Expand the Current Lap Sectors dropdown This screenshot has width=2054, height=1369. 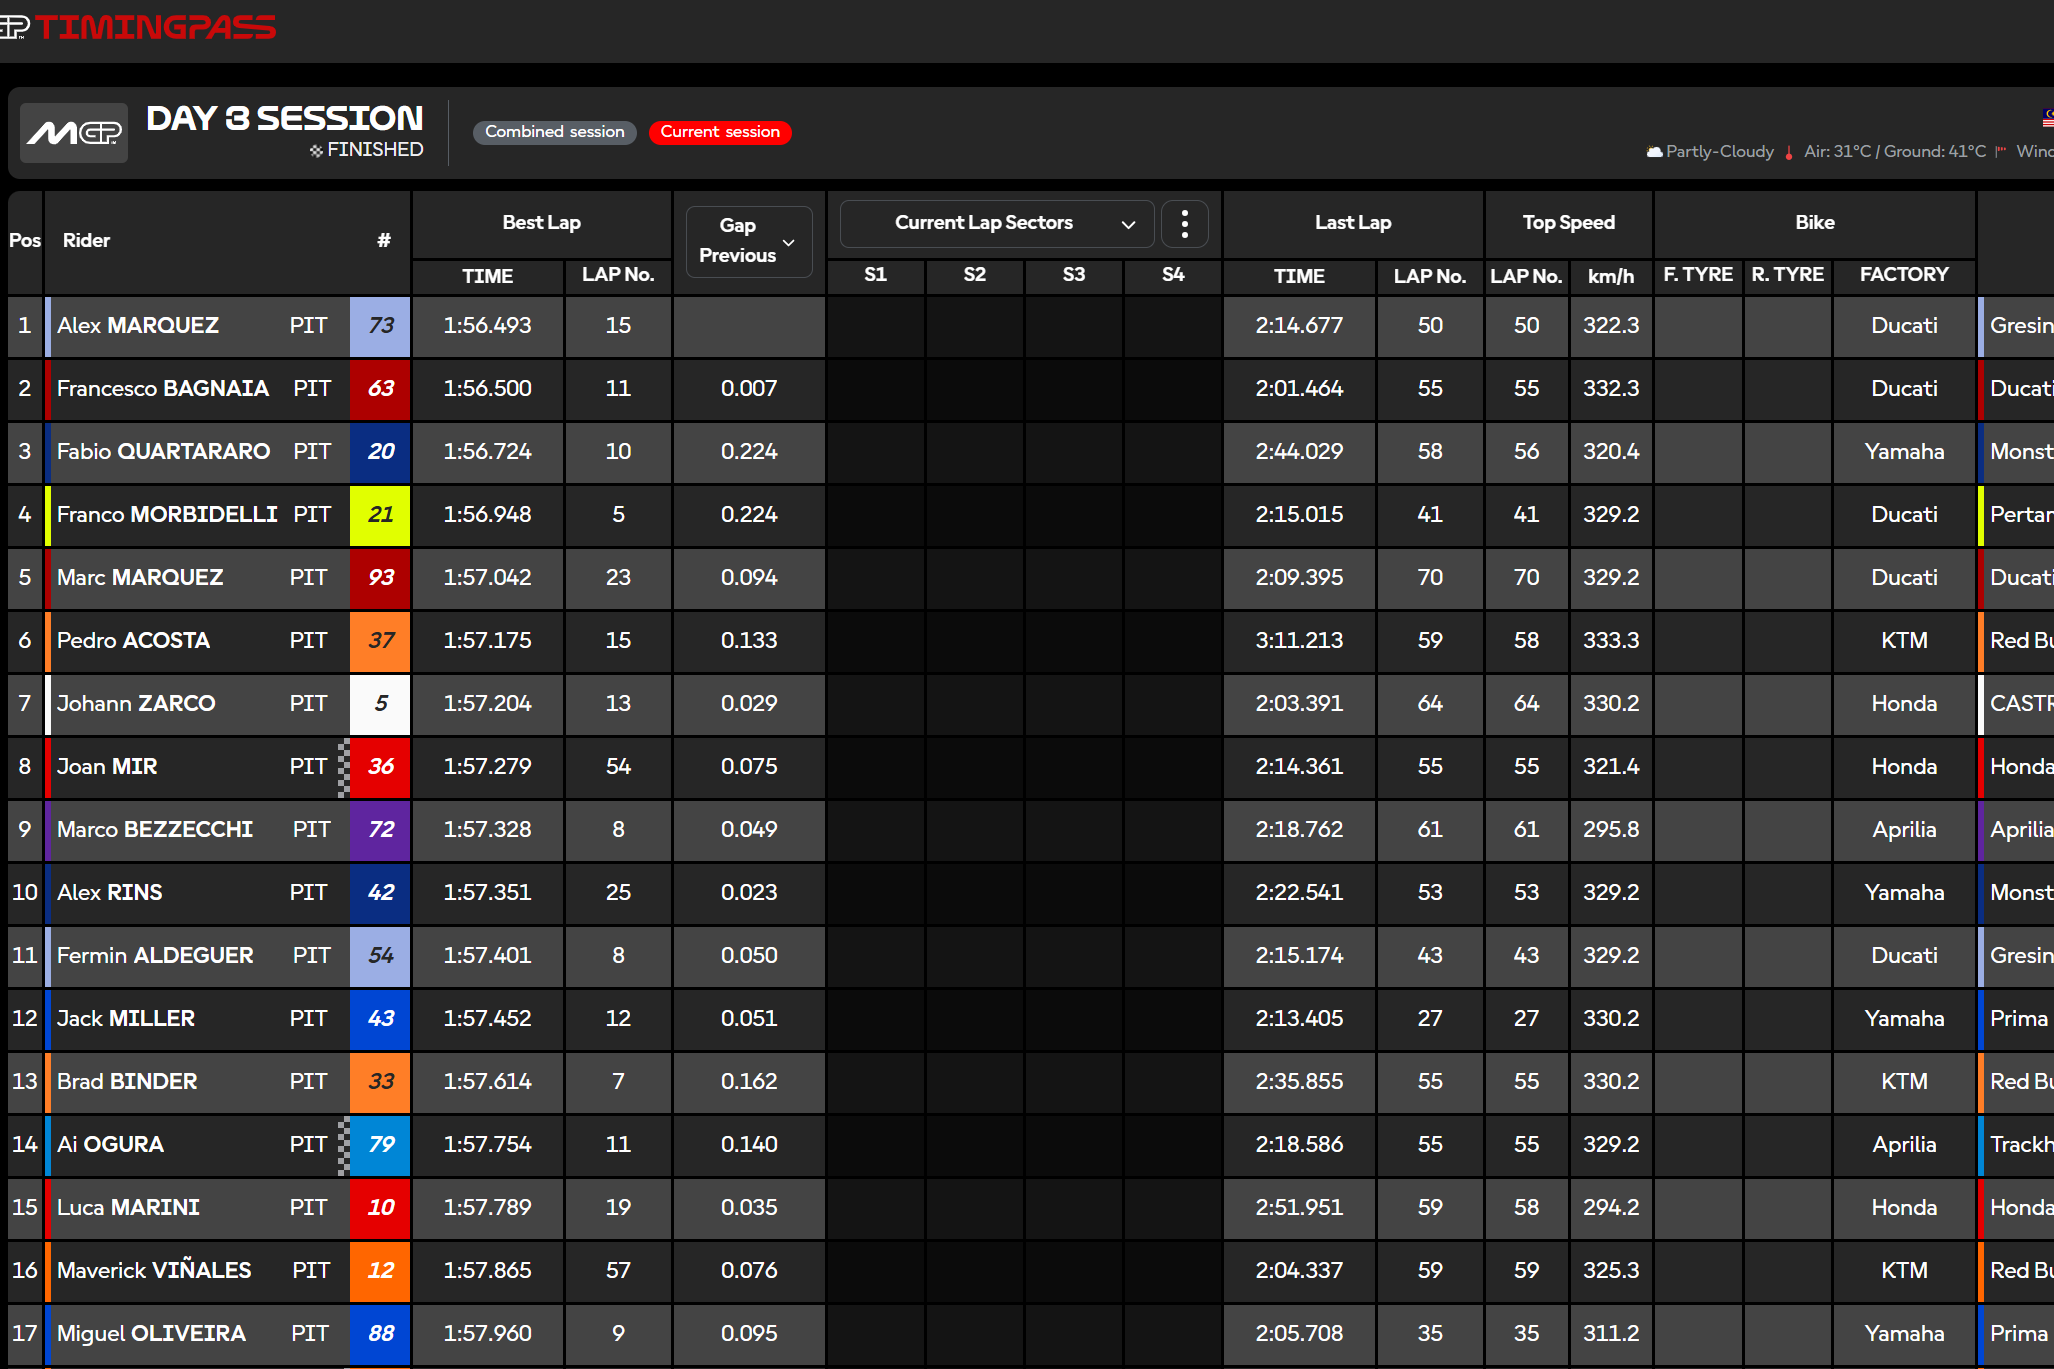click(x=997, y=223)
